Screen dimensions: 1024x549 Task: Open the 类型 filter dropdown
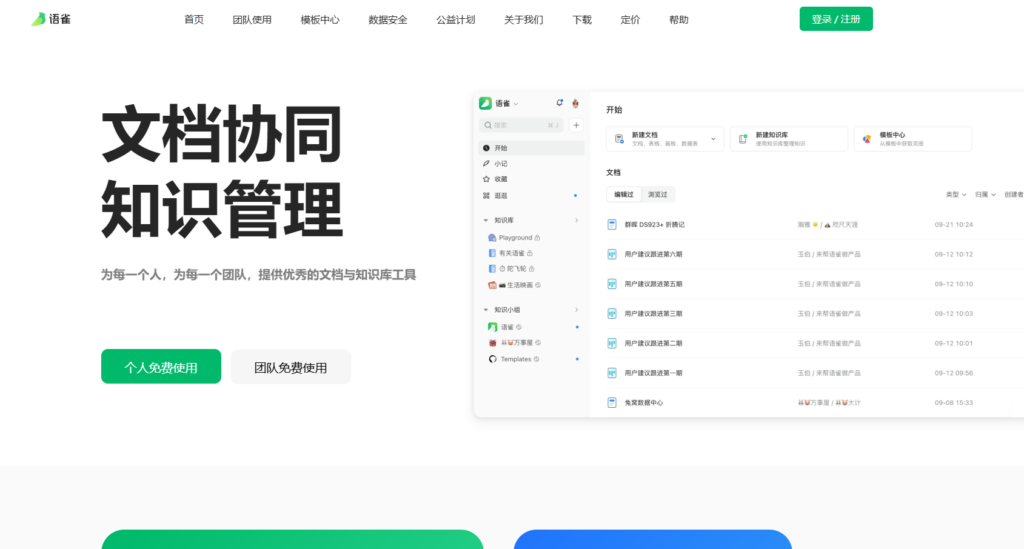tap(957, 194)
